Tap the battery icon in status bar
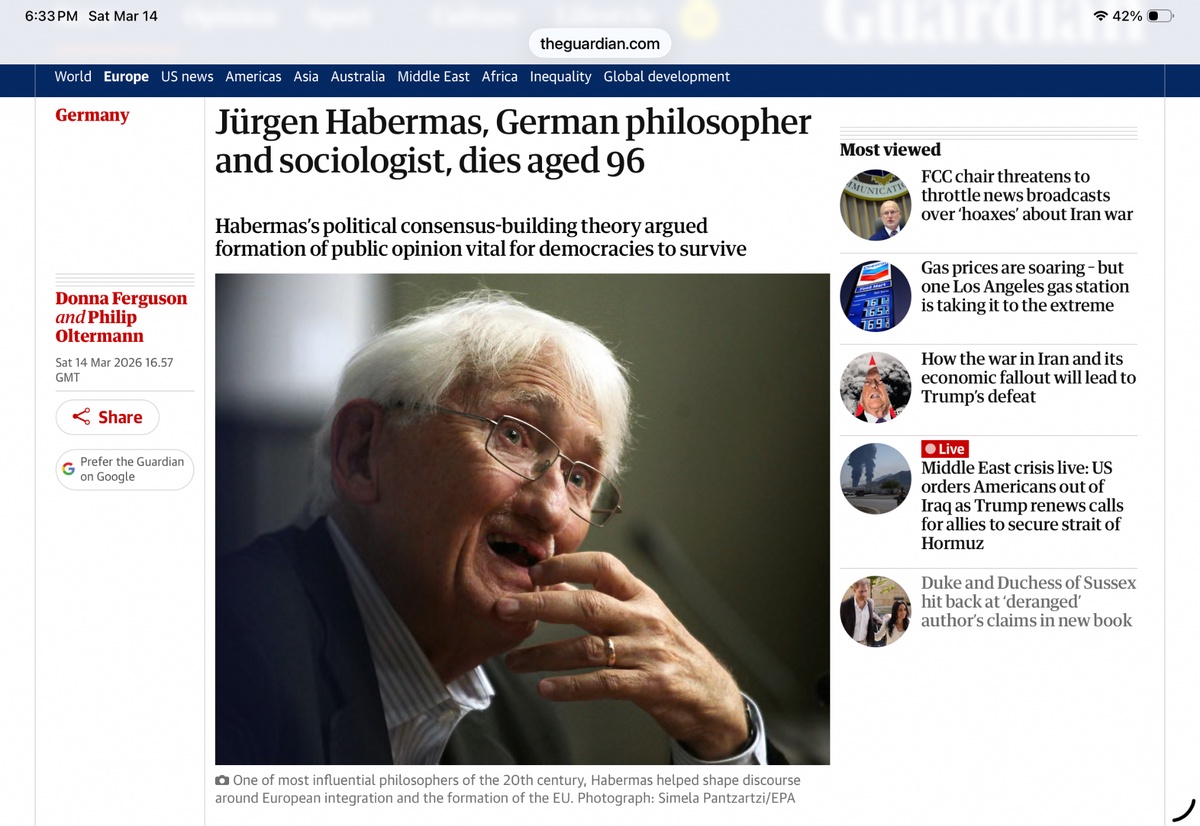The image size is (1200, 826). (1160, 16)
